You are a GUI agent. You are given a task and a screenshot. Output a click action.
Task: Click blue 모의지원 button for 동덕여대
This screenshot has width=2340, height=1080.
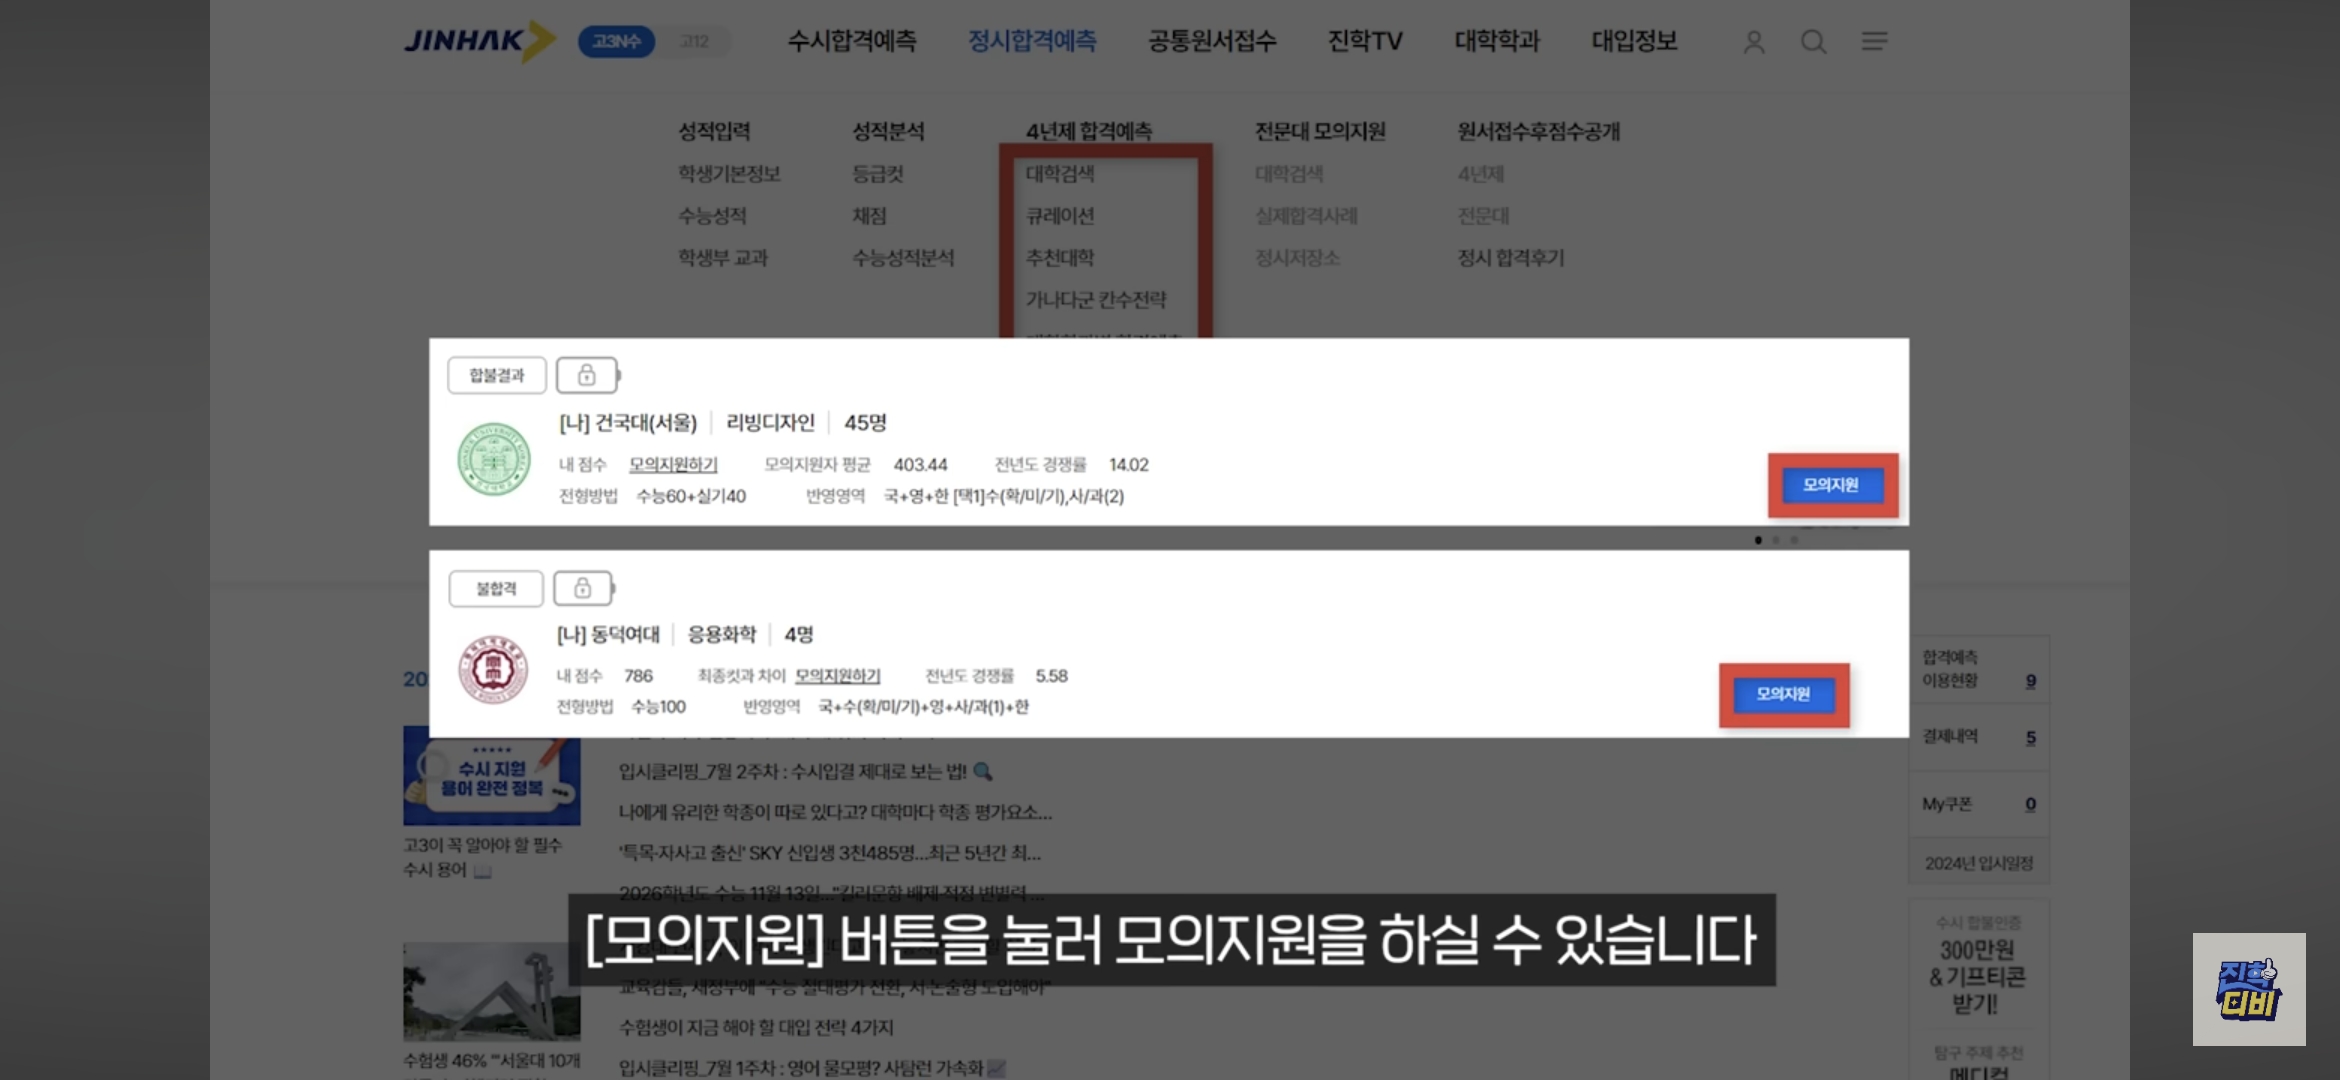click(x=1784, y=694)
